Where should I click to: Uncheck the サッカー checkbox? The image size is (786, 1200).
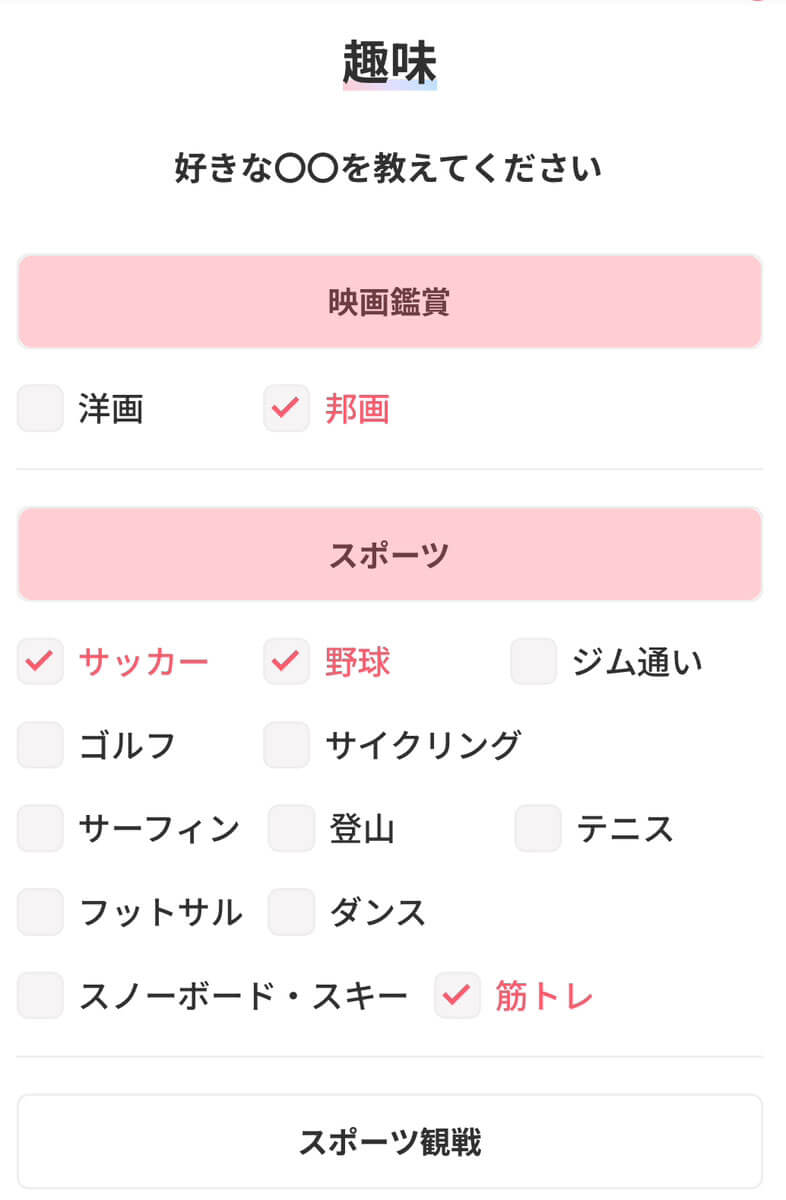coord(40,662)
